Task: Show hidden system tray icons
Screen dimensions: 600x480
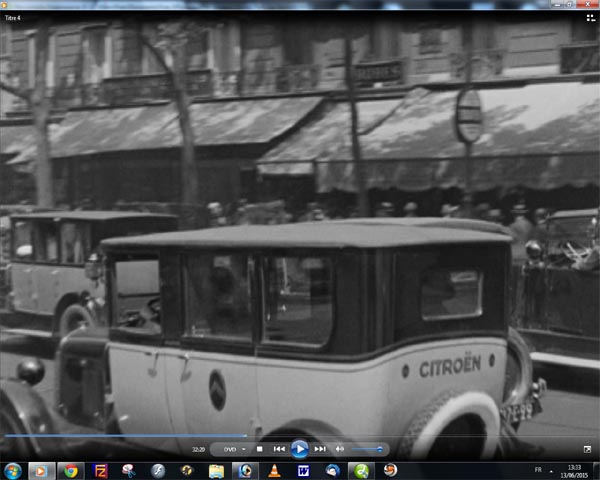Action: [551, 471]
